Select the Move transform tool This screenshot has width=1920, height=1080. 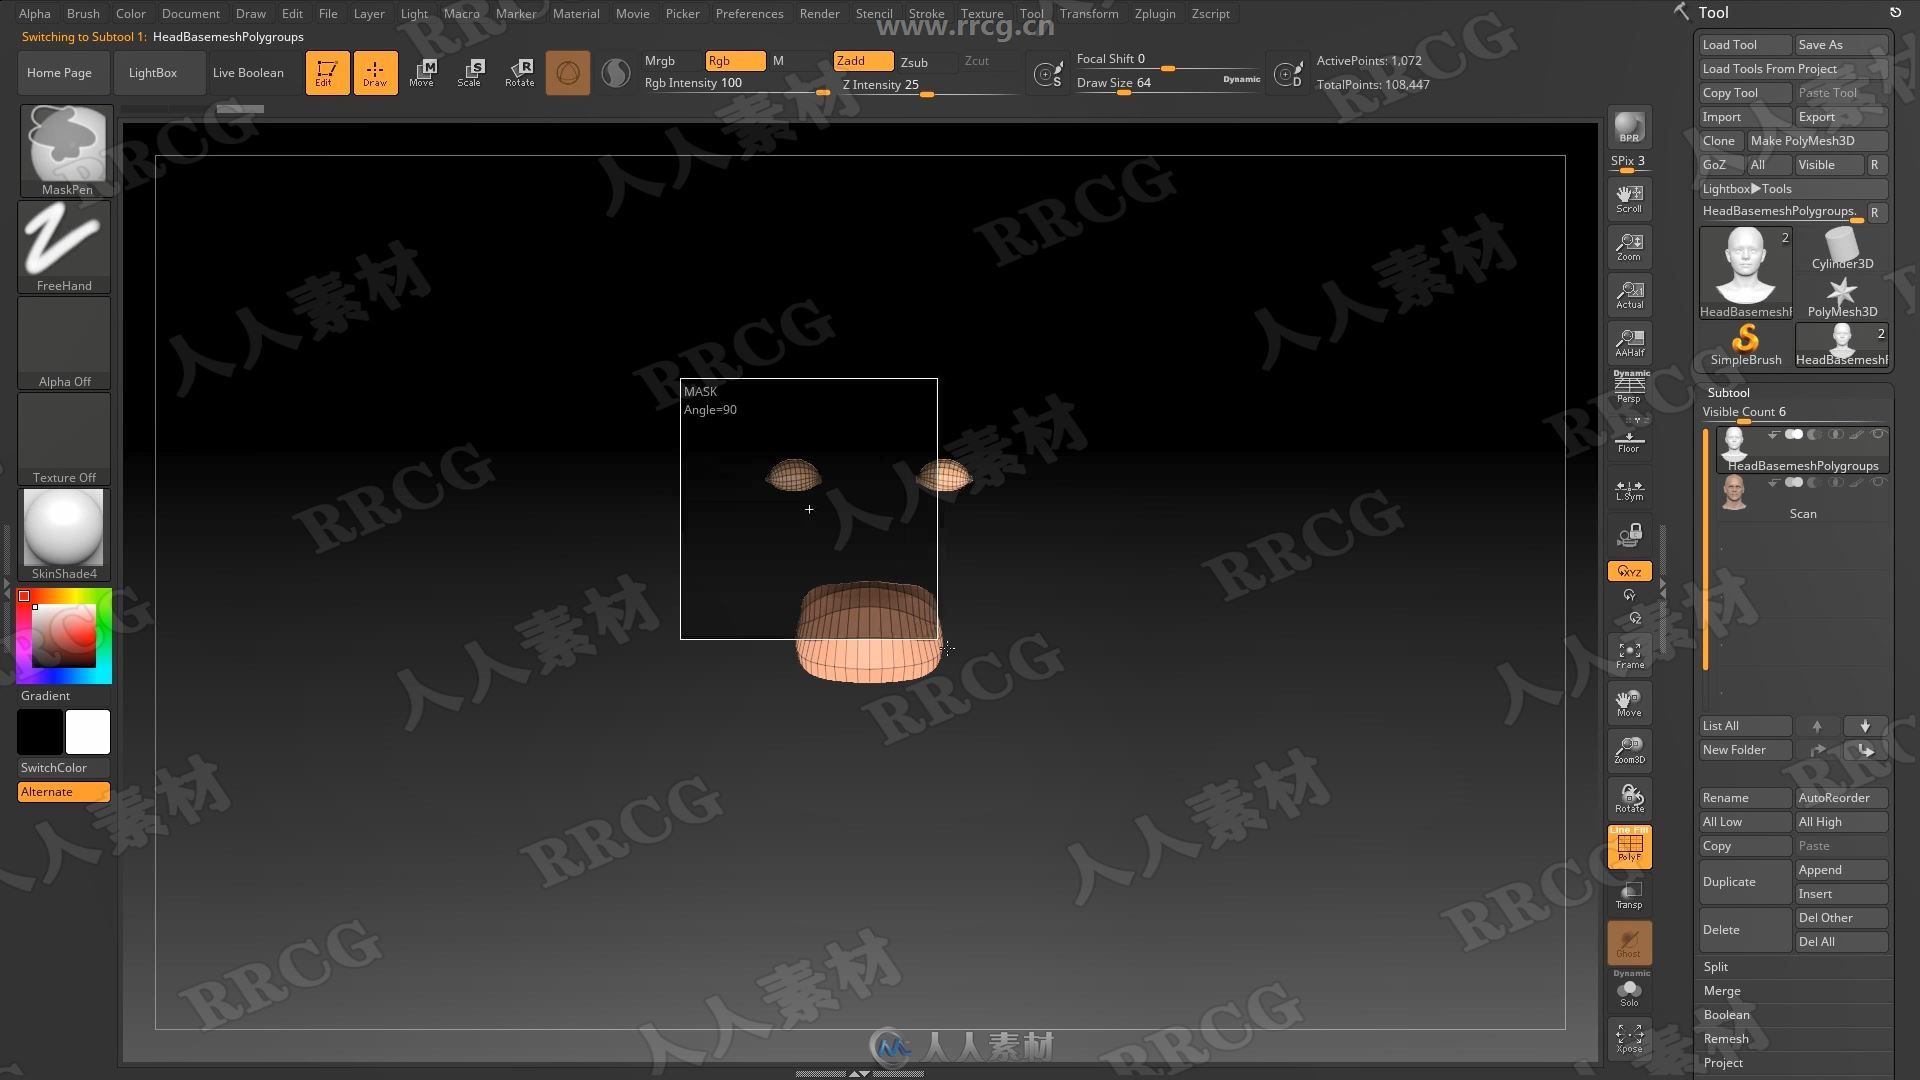423,73
